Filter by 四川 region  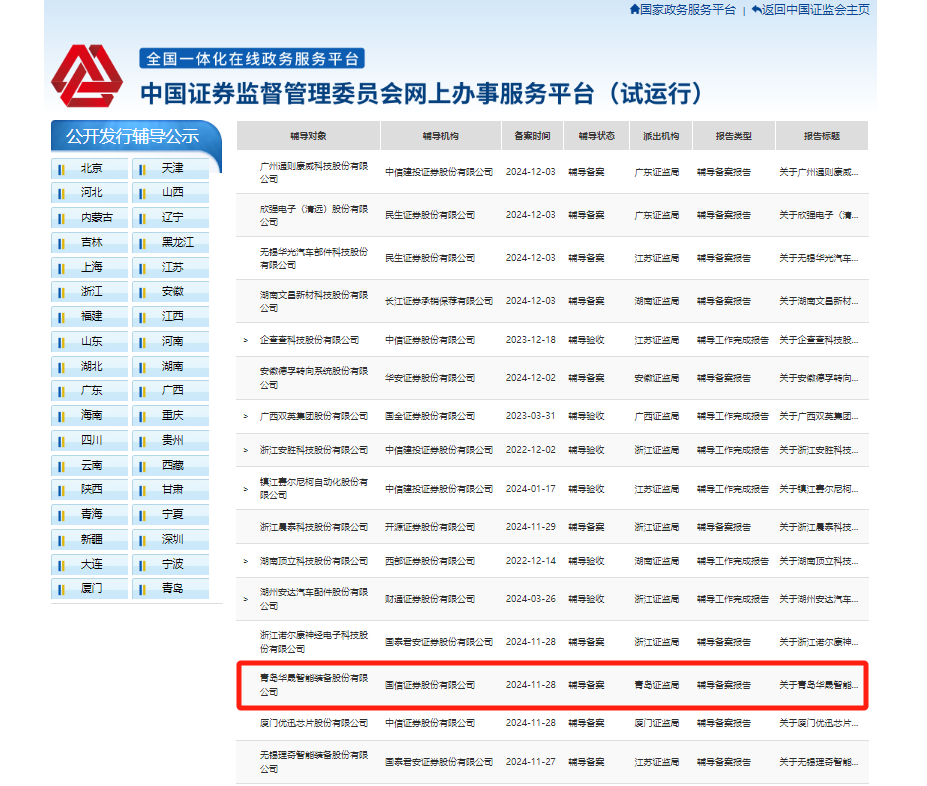(89, 440)
